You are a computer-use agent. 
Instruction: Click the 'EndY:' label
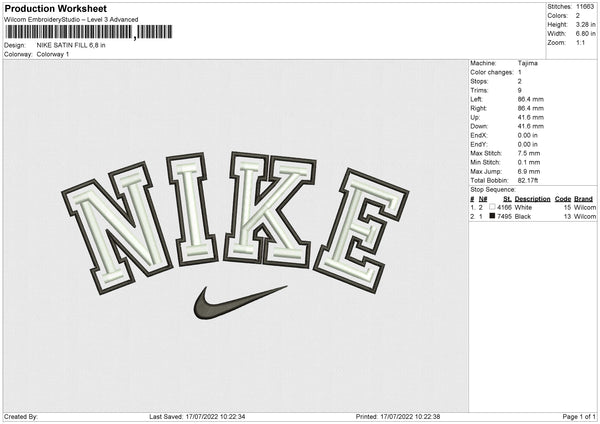[x=479, y=145]
